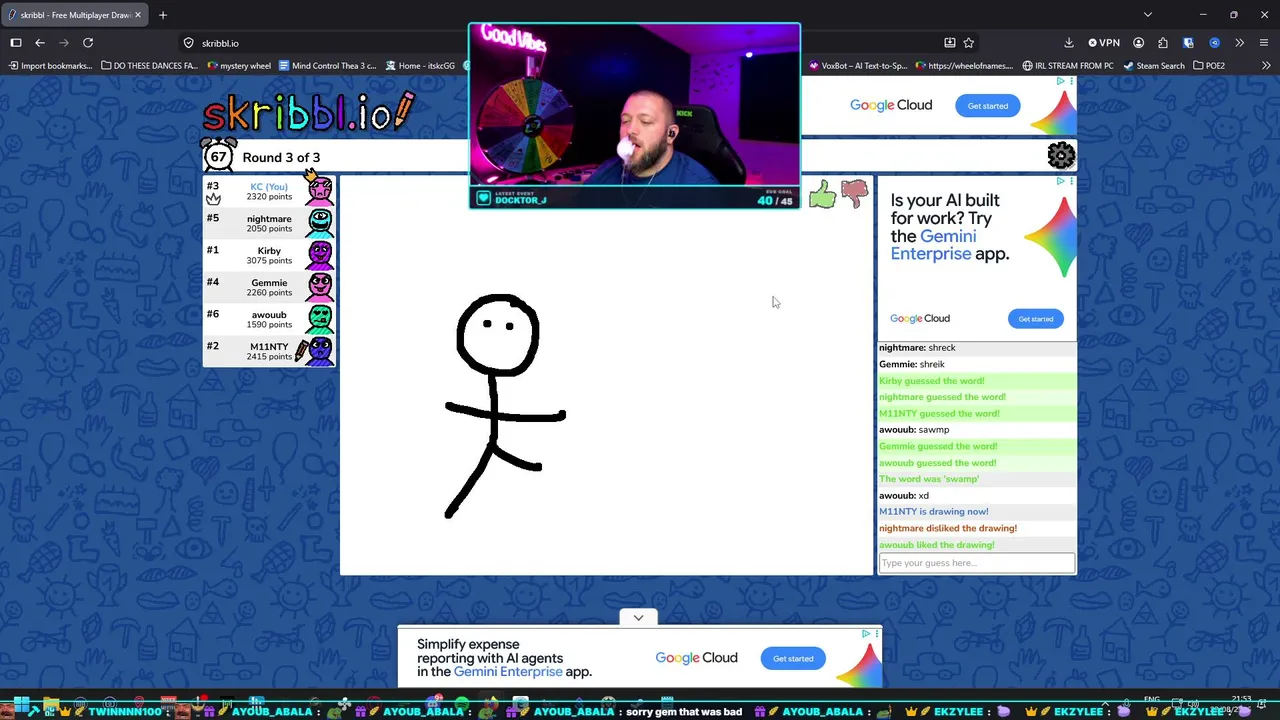Viewport: 1280px width, 720px height.
Task: Select KC (You) player avatar
Action: pyautogui.click(x=320, y=190)
